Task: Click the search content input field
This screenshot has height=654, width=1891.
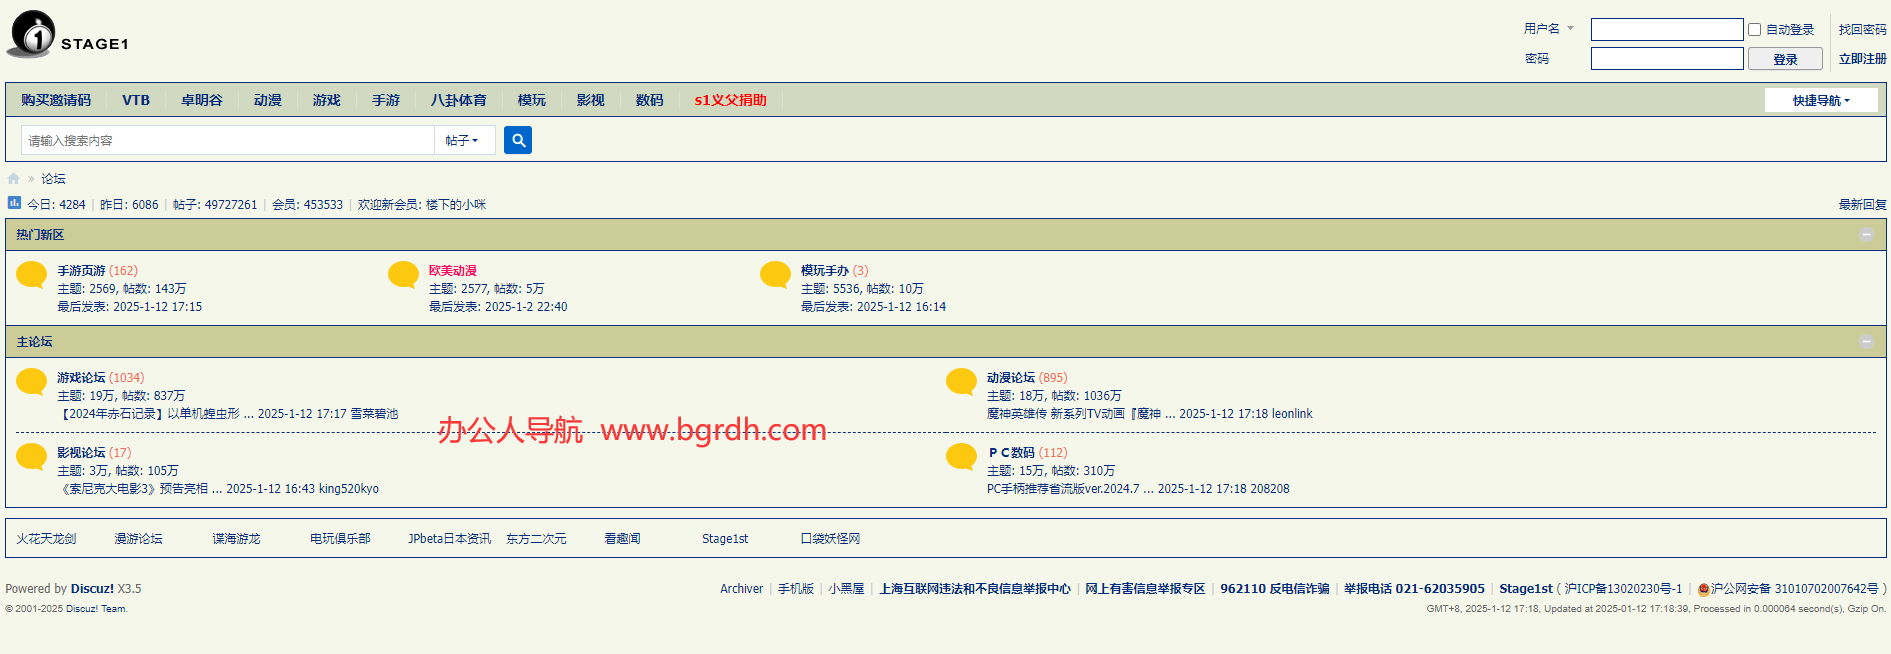Action: tap(228, 141)
